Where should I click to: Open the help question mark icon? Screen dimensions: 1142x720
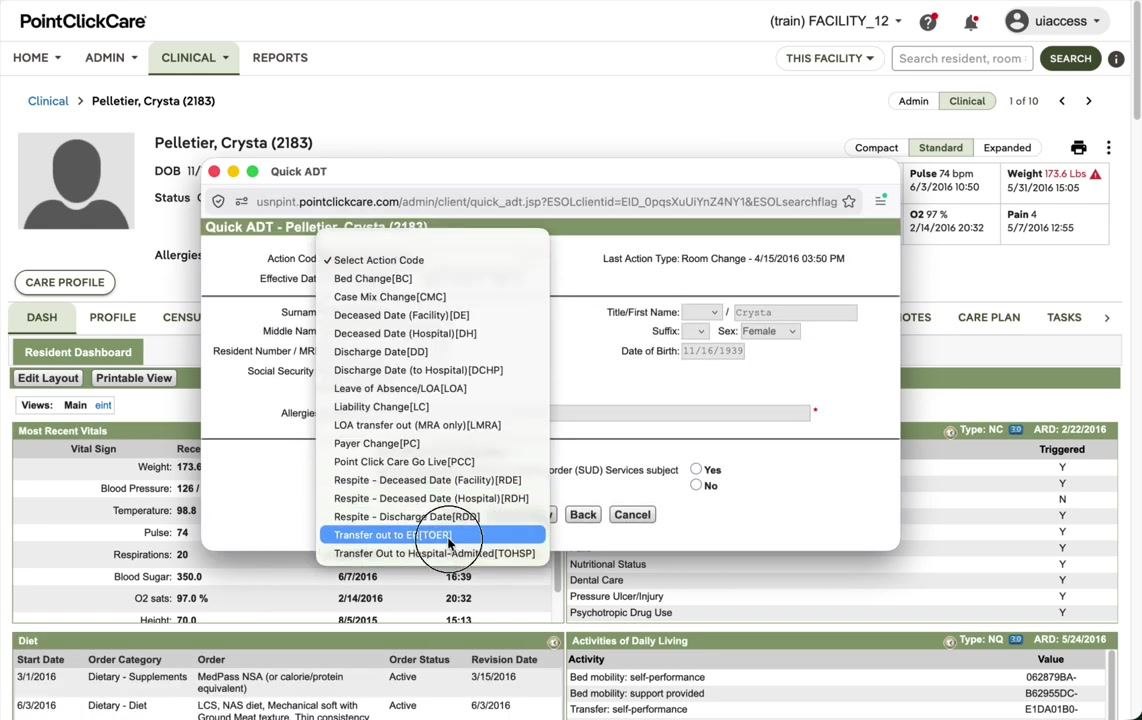point(928,22)
